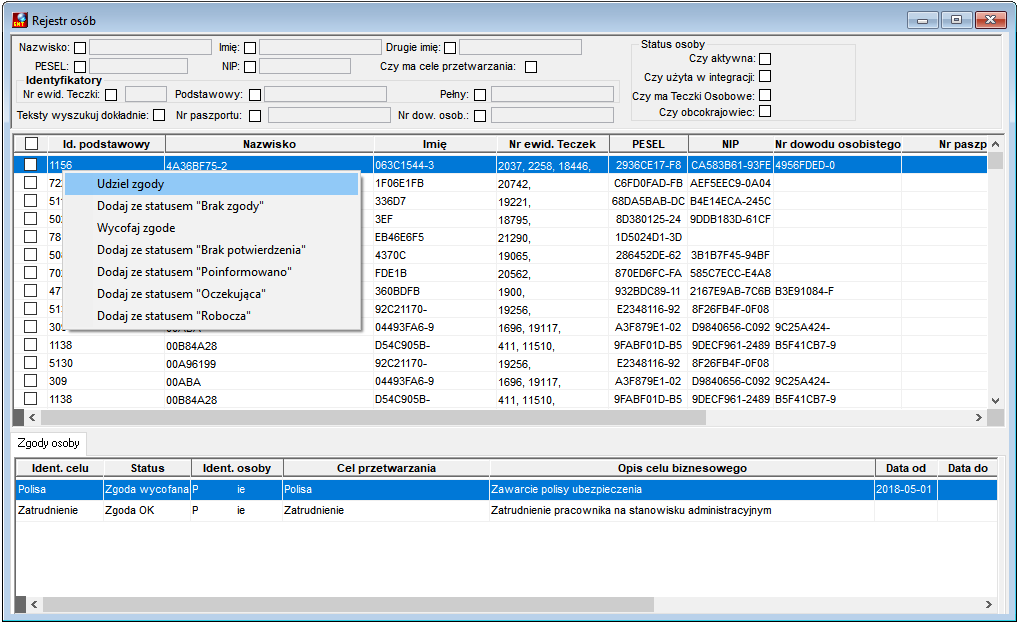Click NIP cell AEF5EEC9-0A04

[x=730, y=184]
